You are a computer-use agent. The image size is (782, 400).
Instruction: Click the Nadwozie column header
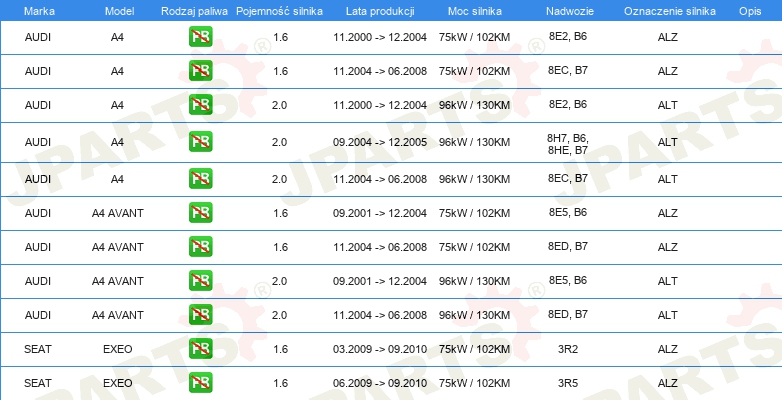tap(568, 11)
